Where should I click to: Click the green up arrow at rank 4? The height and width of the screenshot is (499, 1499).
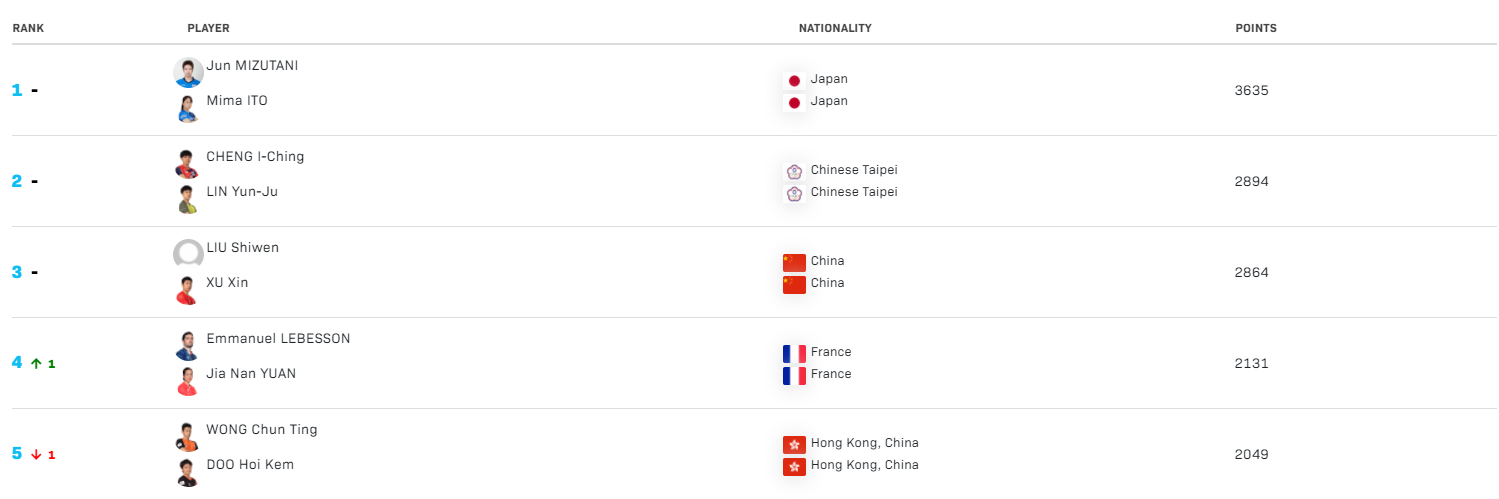pyautogui.click(x=36, y=363)
